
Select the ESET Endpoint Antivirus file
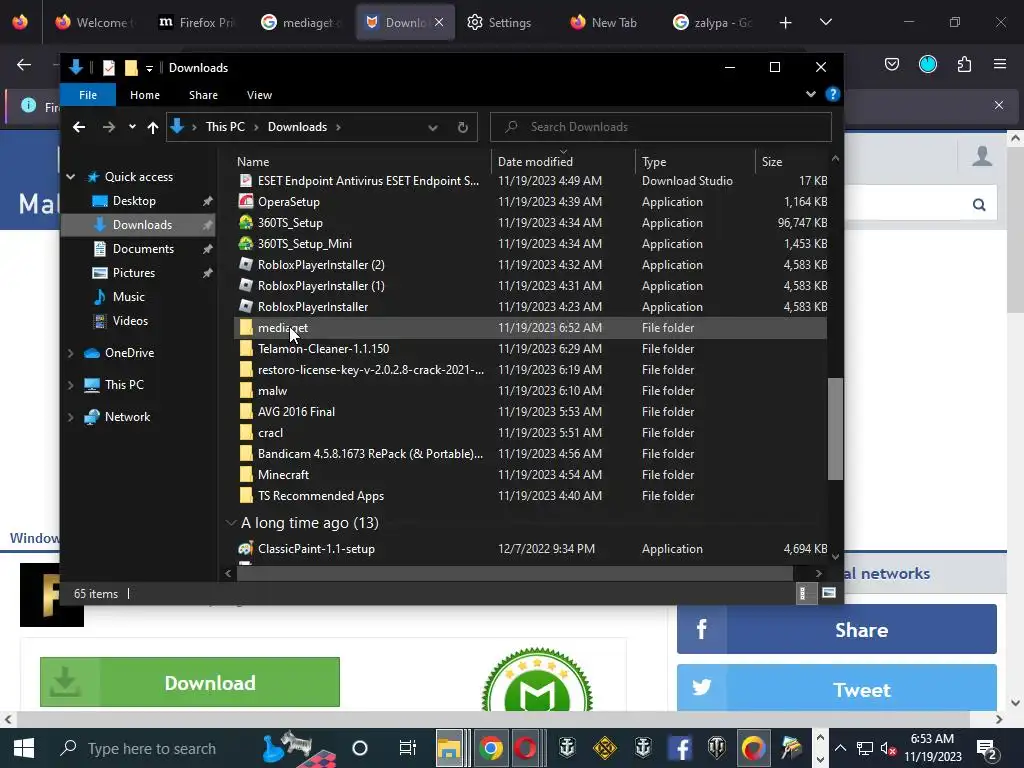pyautogui.click(x=368, y=181)
